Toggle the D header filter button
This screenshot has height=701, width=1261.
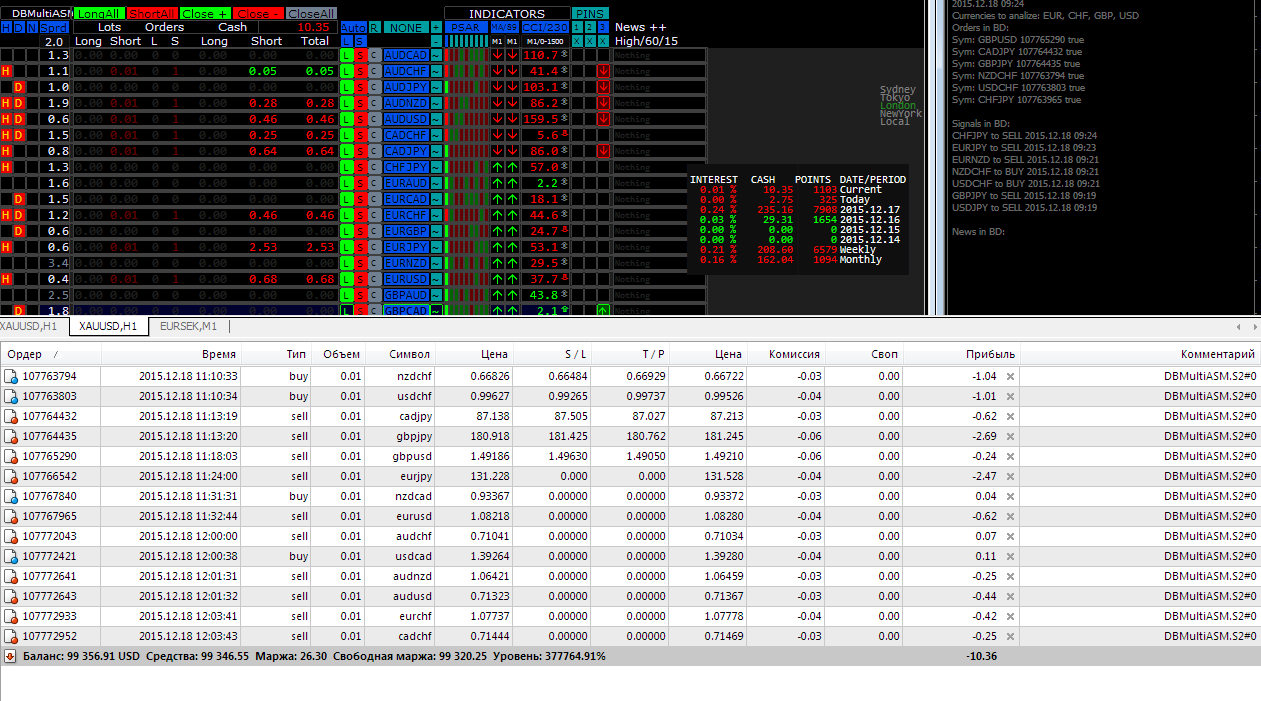[19, 27]
